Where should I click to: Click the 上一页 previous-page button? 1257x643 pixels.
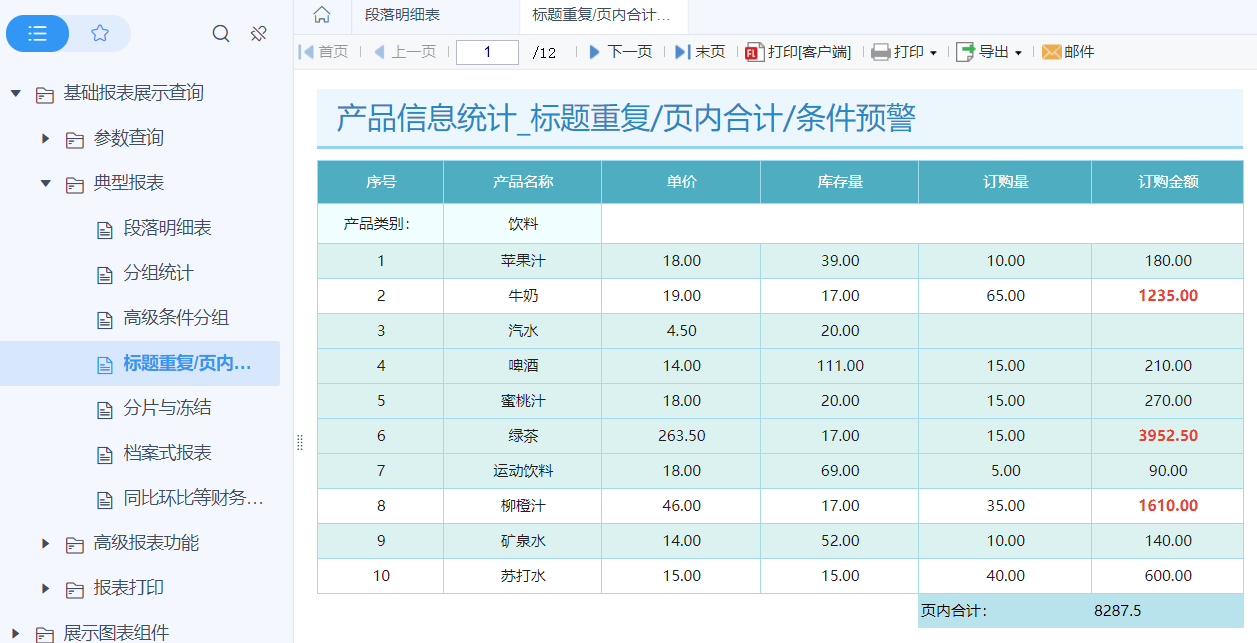point(405,52)
